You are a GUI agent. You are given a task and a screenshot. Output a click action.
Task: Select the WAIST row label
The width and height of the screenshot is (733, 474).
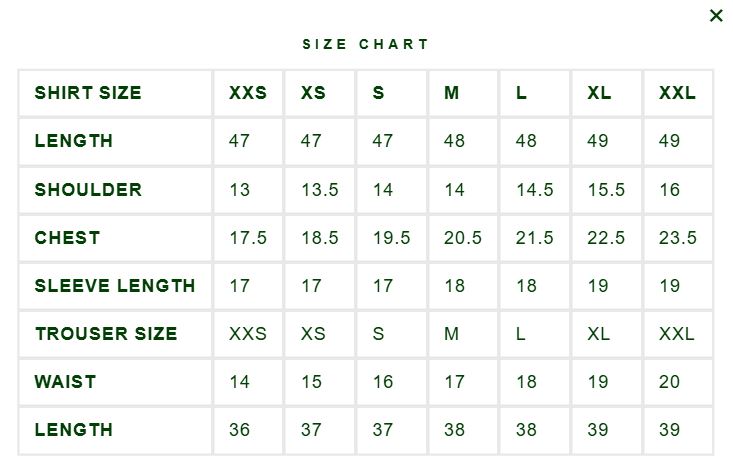65,382
